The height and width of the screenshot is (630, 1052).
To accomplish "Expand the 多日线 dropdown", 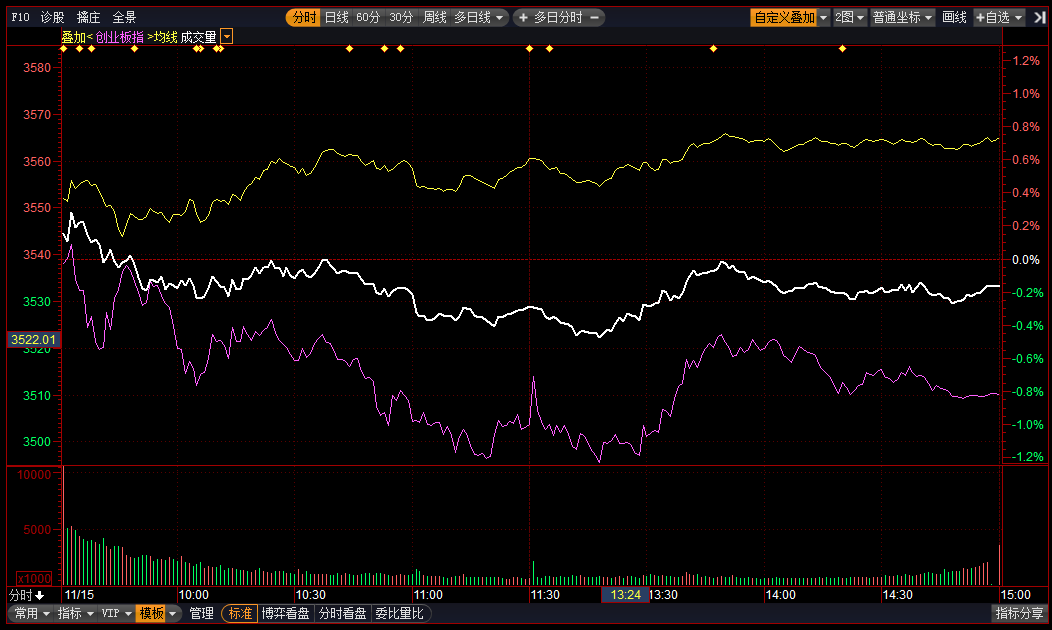I will tap(480, 17).
